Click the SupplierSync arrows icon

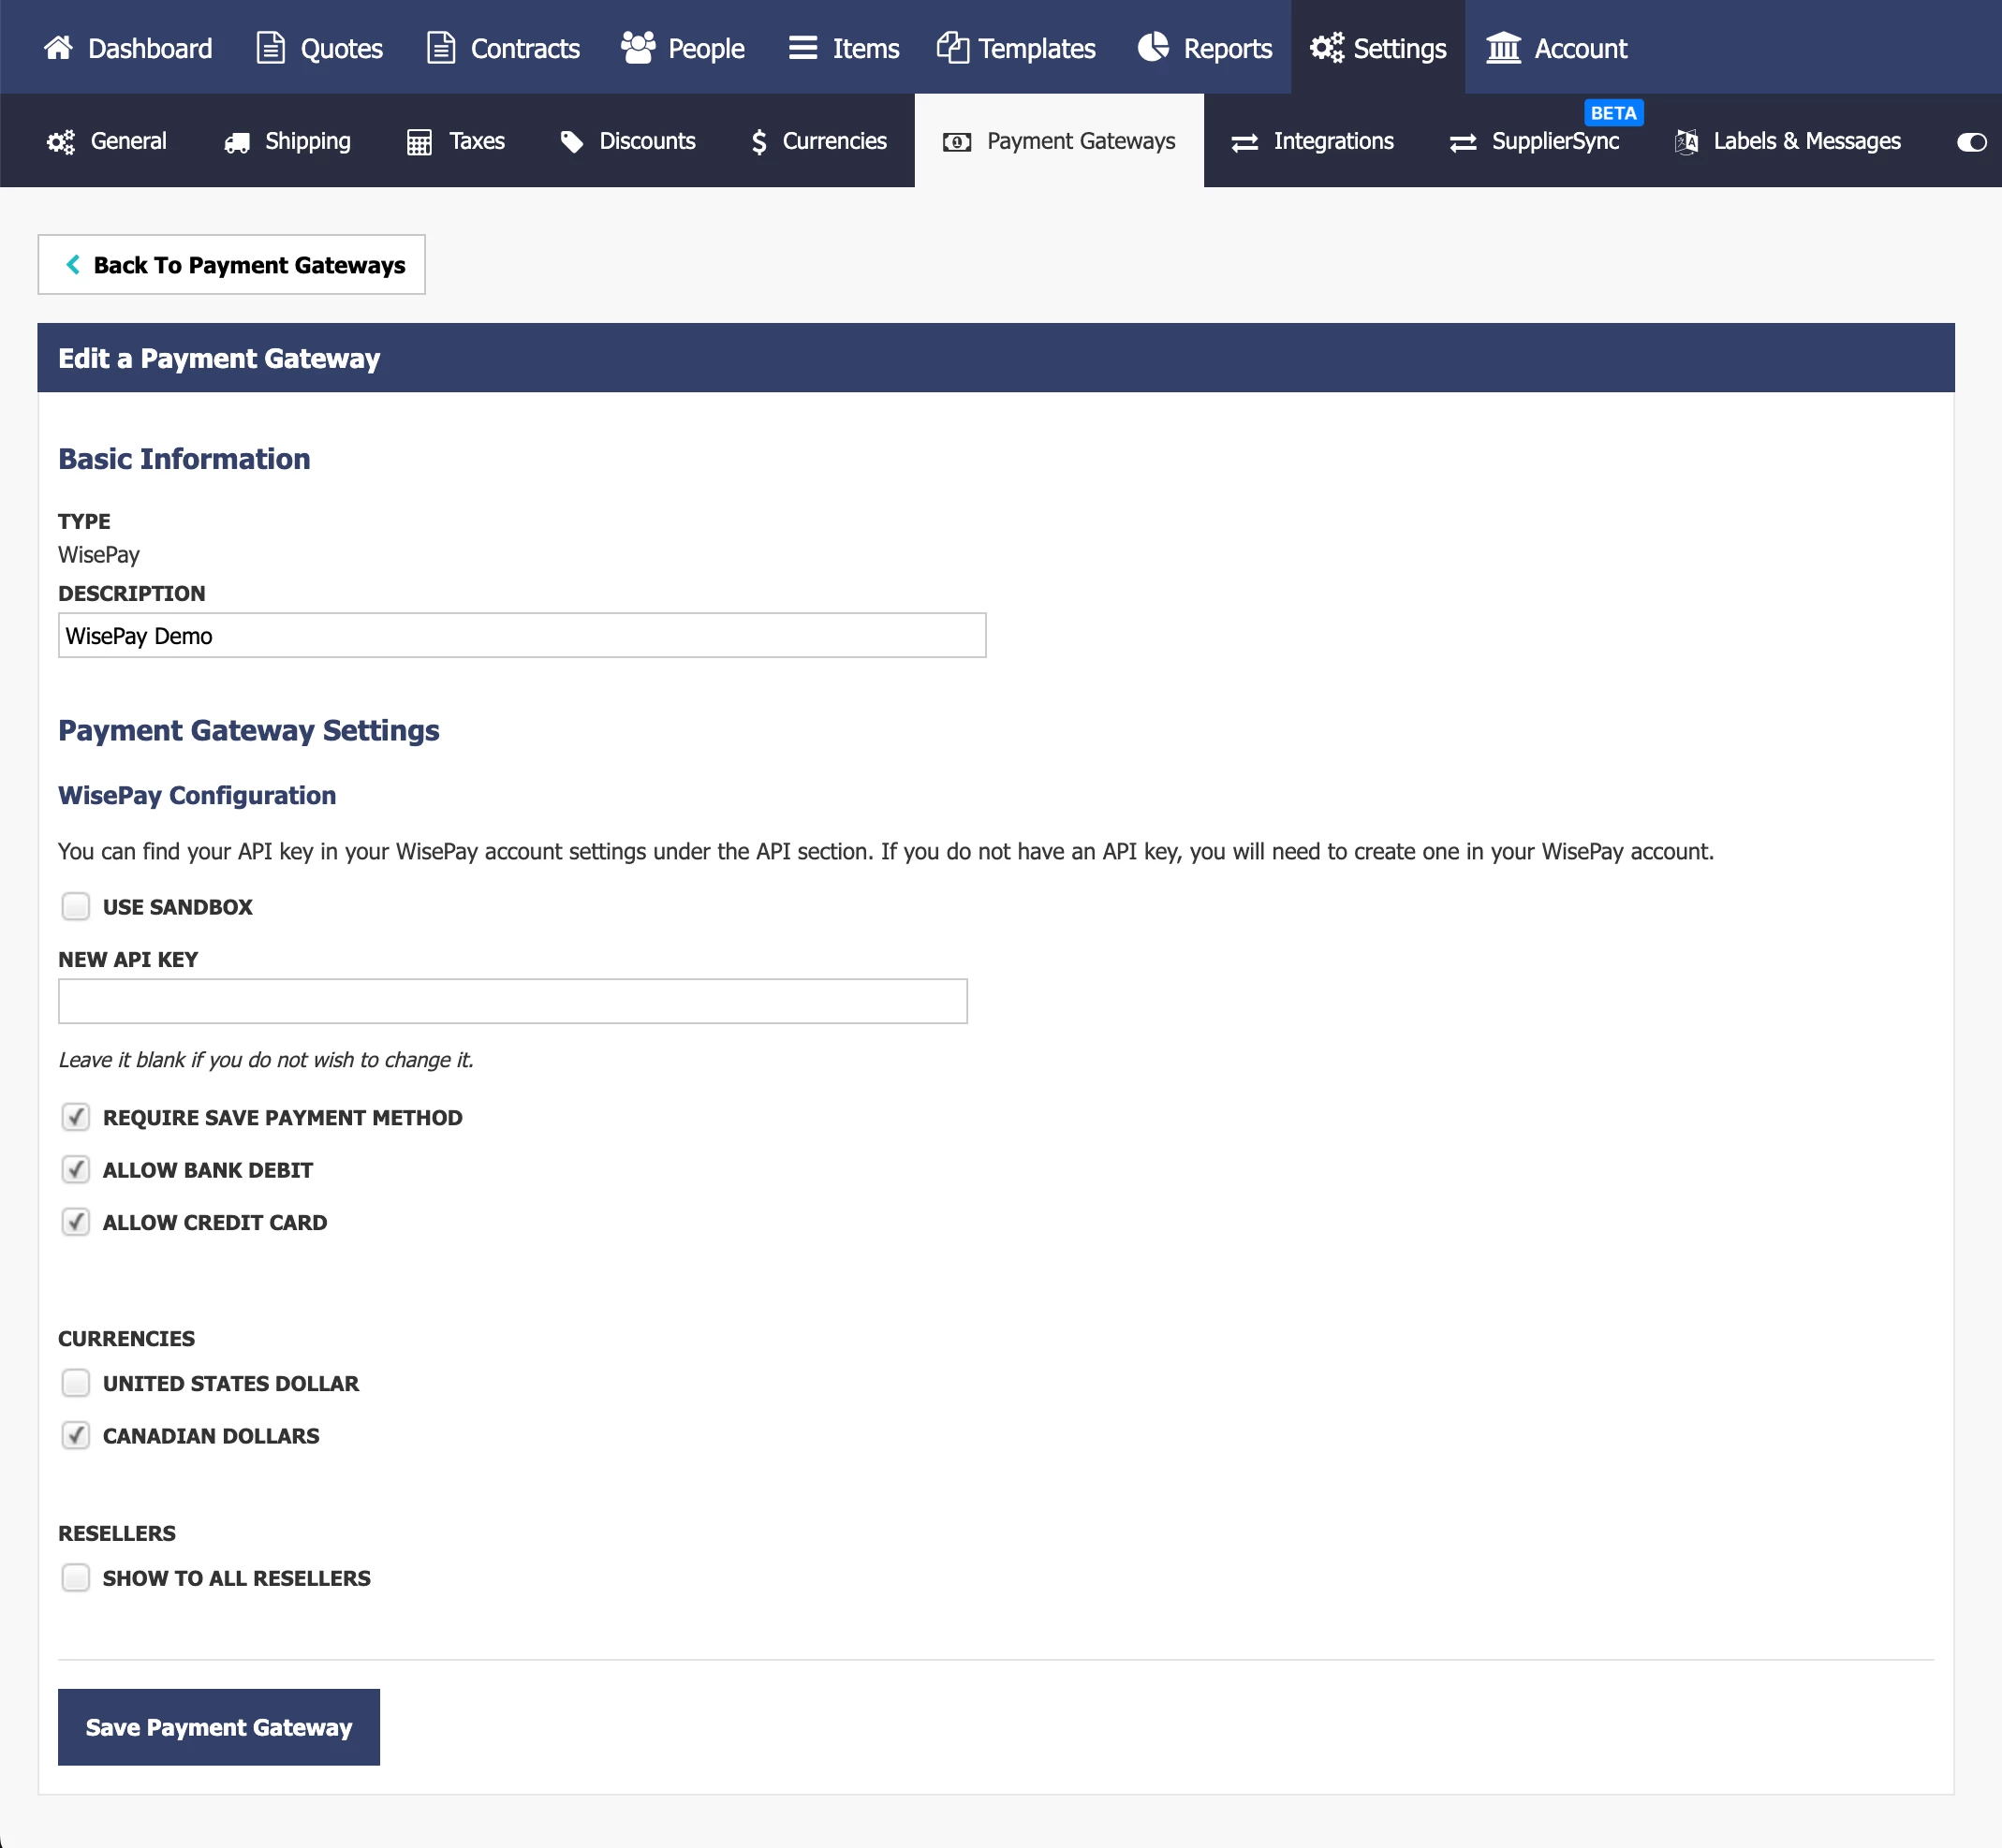coord(1463,142)
